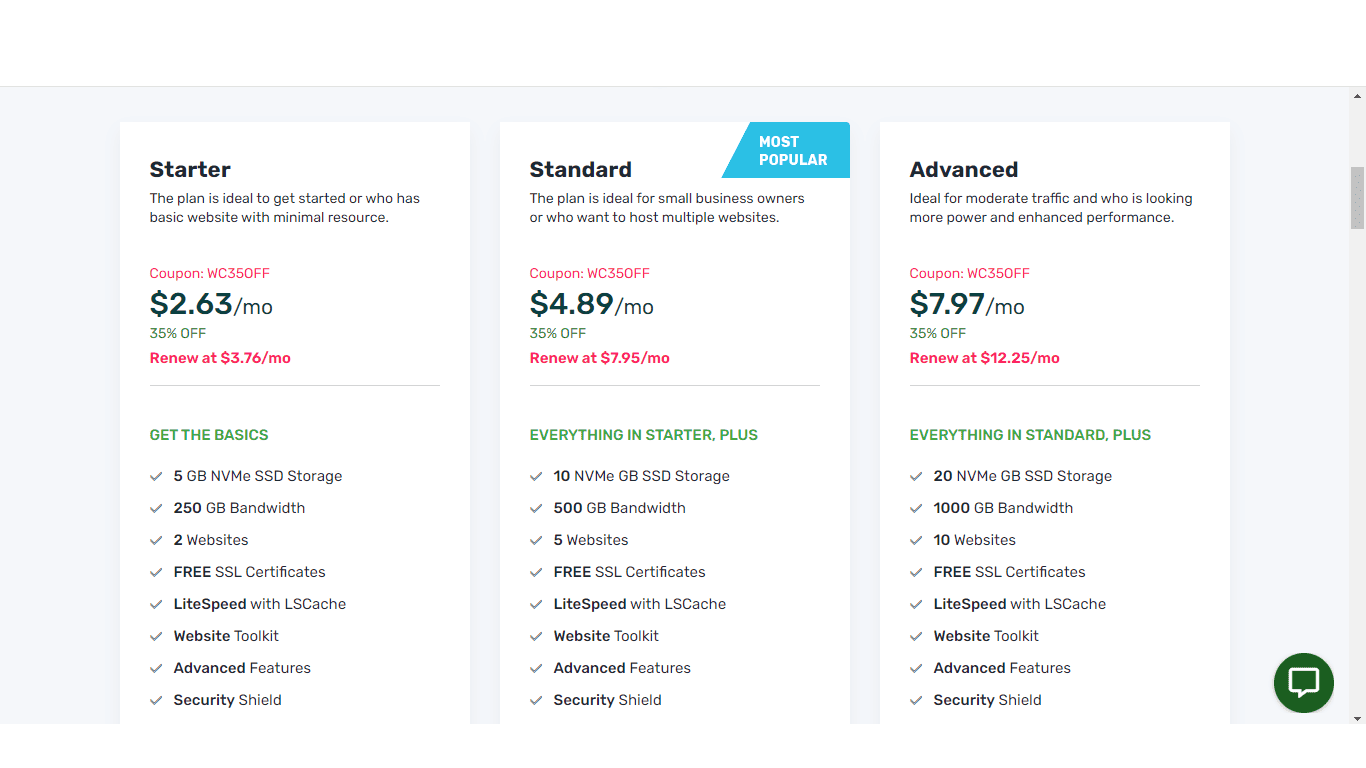This screenshot has width=1366, height=768.
Task: Click checkmark beside 5 GB NVMe SSD Storage
Action: point(156,476)
